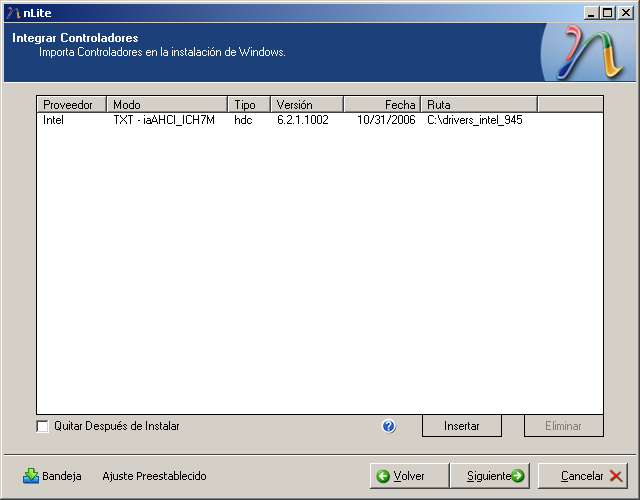
Task: Click the Tipo column header
Action: 249,104
